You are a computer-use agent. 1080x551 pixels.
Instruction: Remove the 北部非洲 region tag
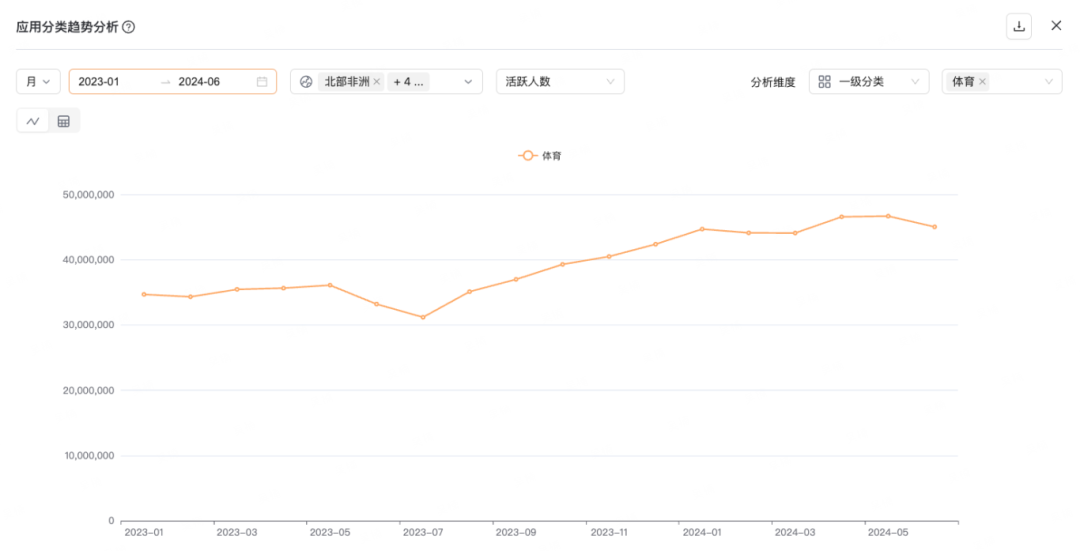tap(377, 82)
